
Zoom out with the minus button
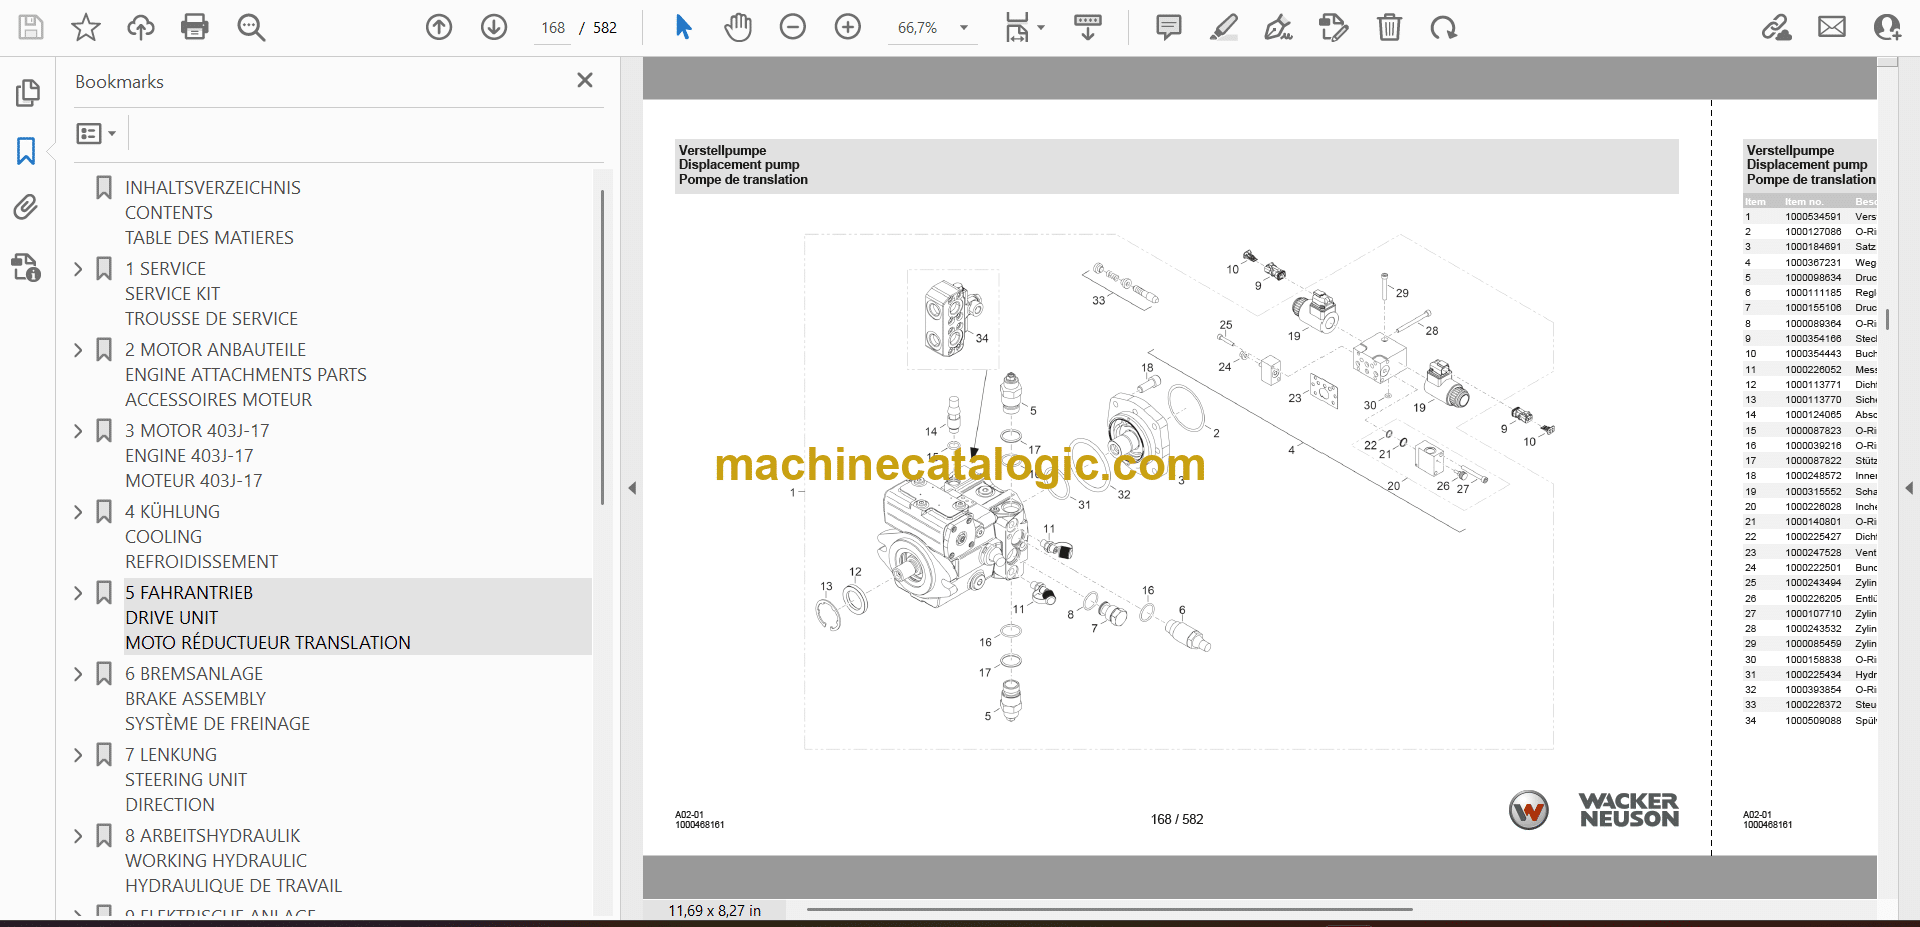793,27
